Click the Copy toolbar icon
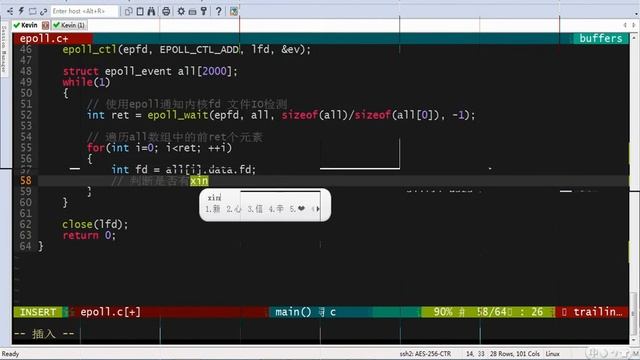 pyautogui.click(x=129, y=11)
